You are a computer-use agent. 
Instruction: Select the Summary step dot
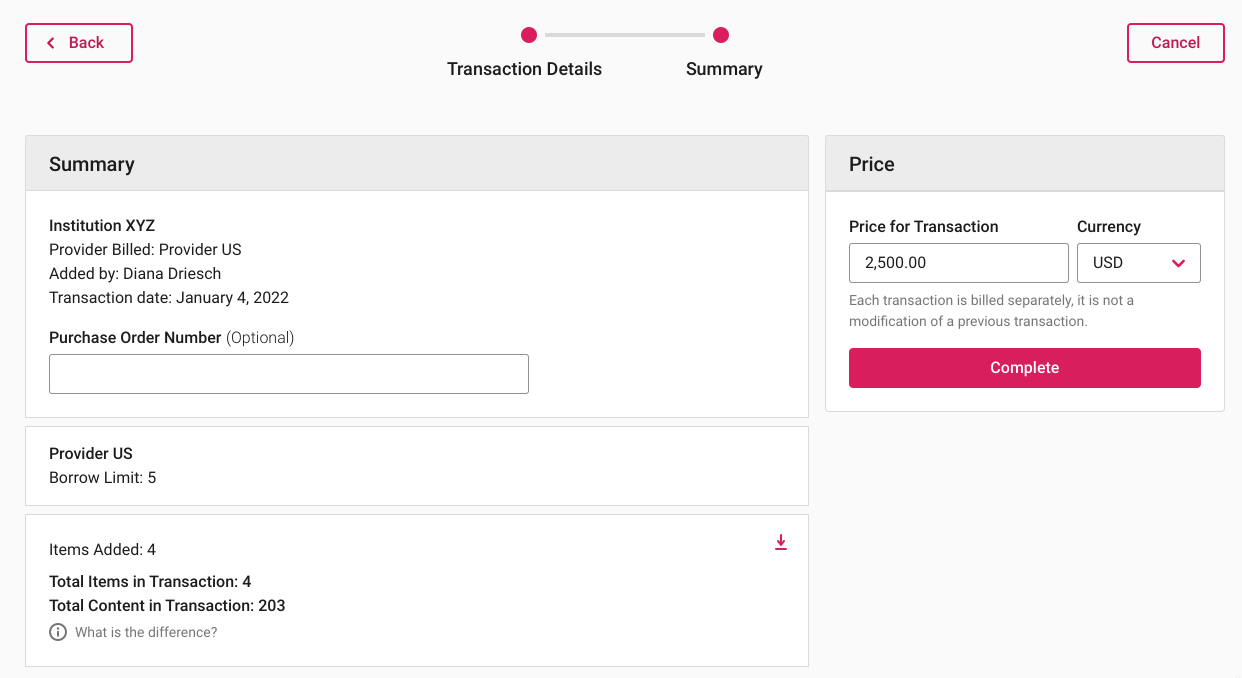point(721,35)
